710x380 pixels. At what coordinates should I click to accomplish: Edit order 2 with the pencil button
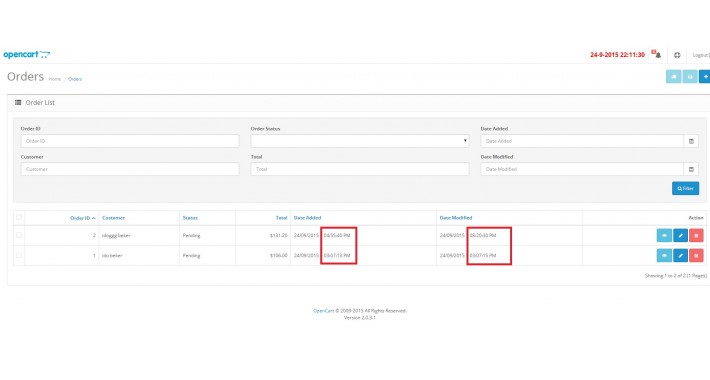(x=681, y=236)
